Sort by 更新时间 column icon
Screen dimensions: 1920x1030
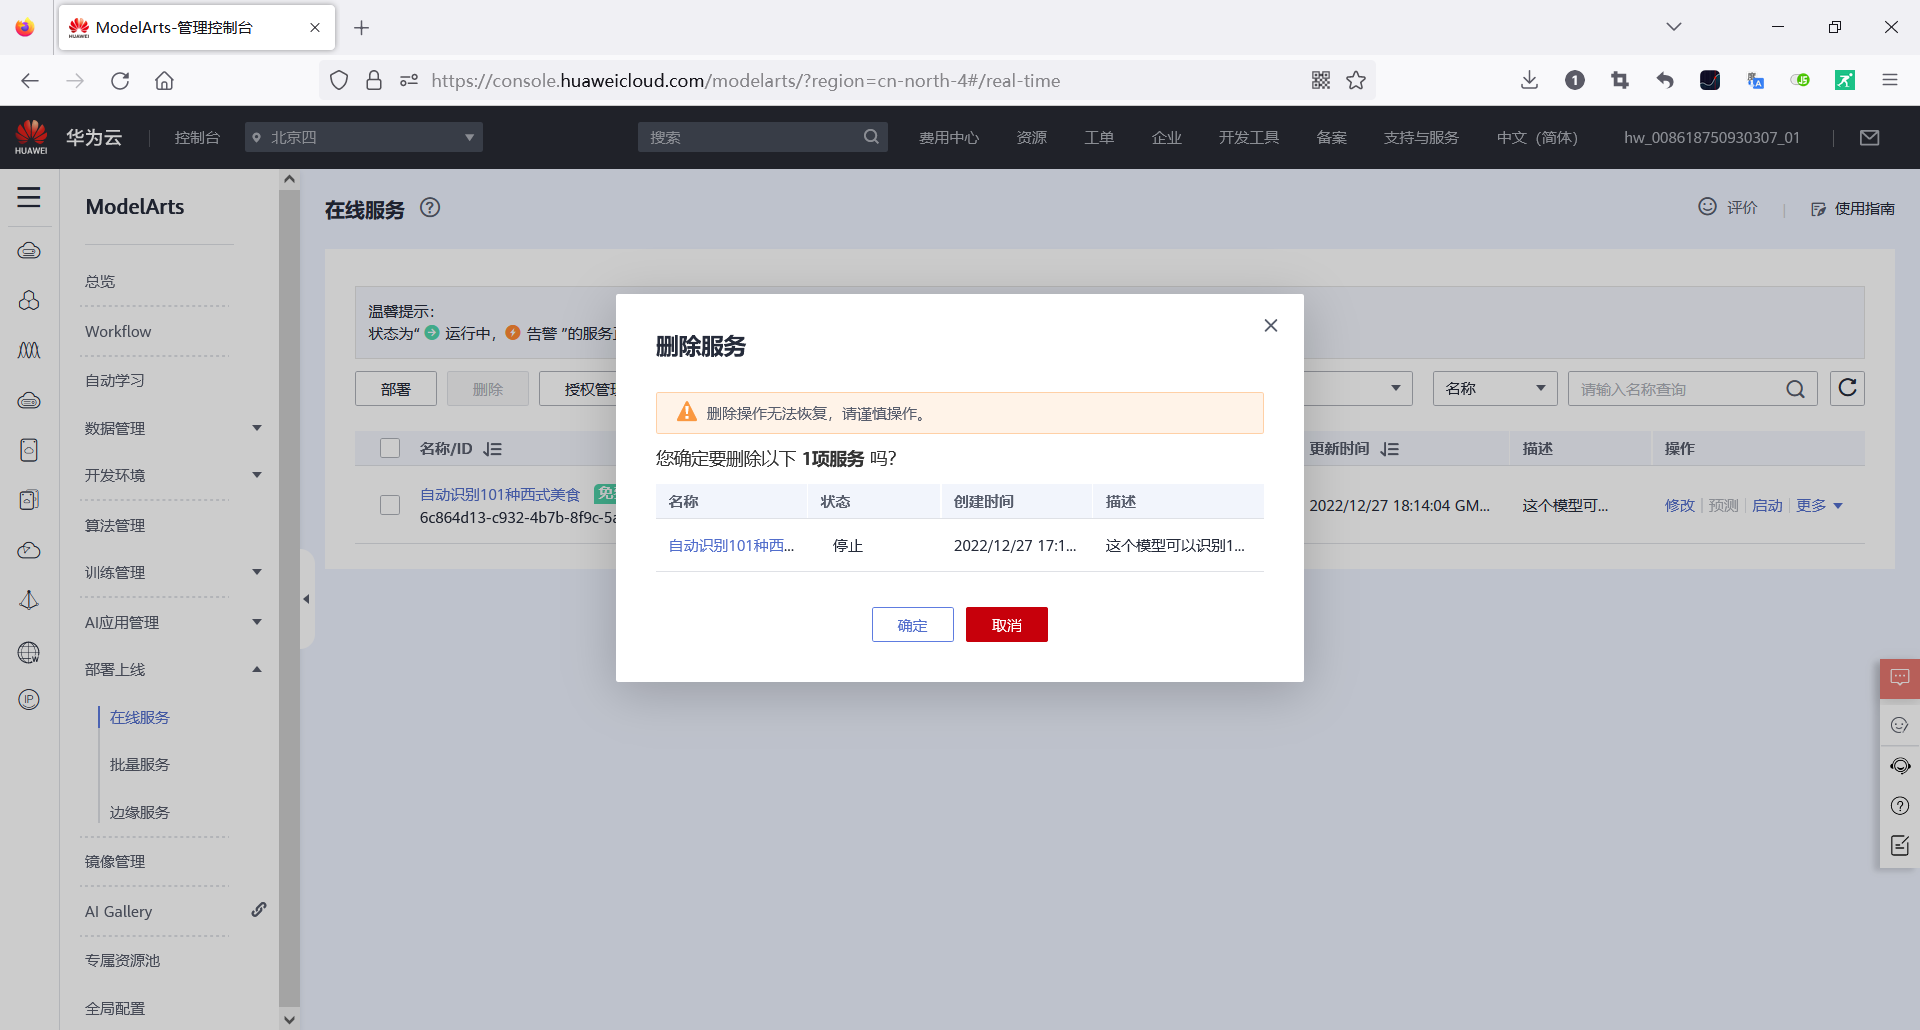pyautogui.click(x=1390, y=449)
